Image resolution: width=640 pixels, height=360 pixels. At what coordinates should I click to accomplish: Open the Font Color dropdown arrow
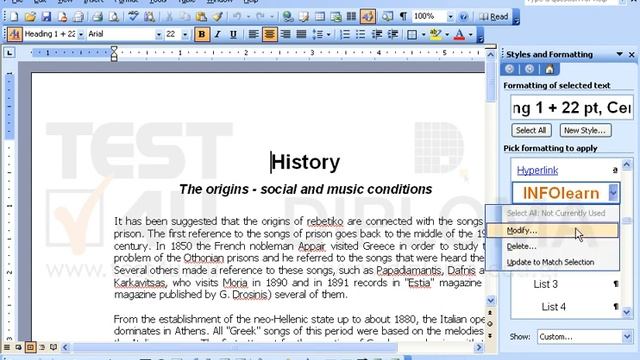click(x=471, y=34)
